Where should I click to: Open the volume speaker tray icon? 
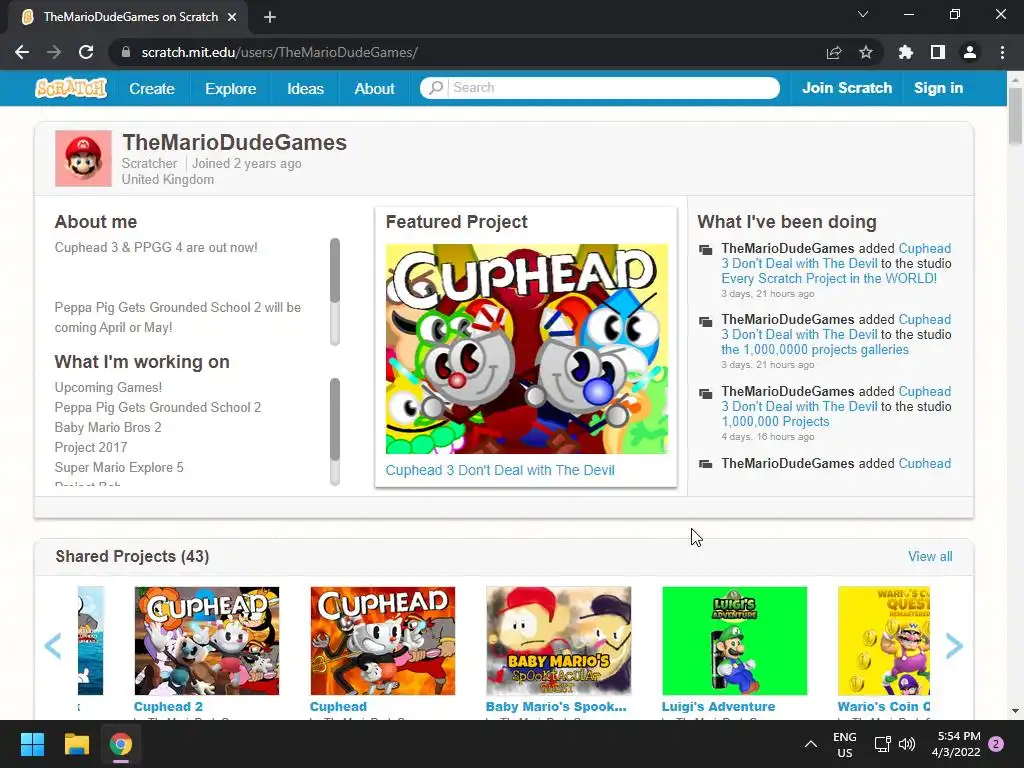906,744
